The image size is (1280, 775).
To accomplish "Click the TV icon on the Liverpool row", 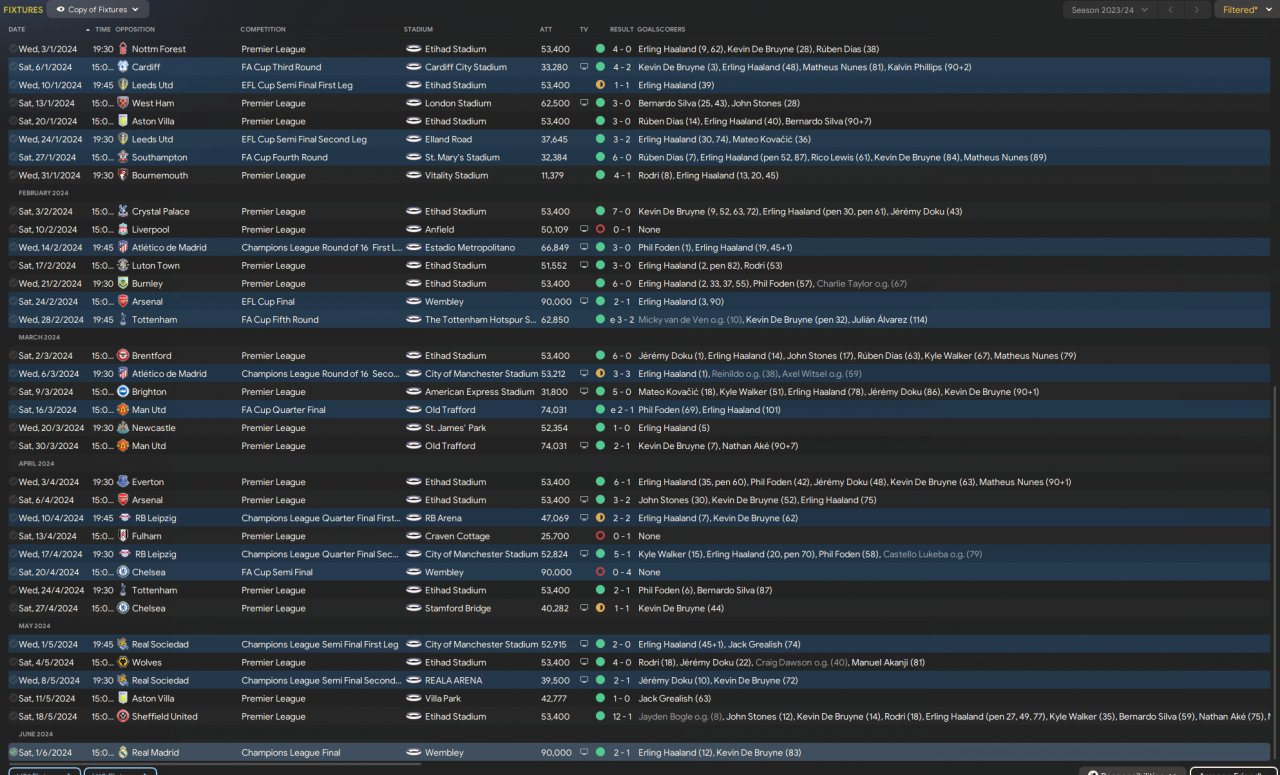I will pos(584,229).
